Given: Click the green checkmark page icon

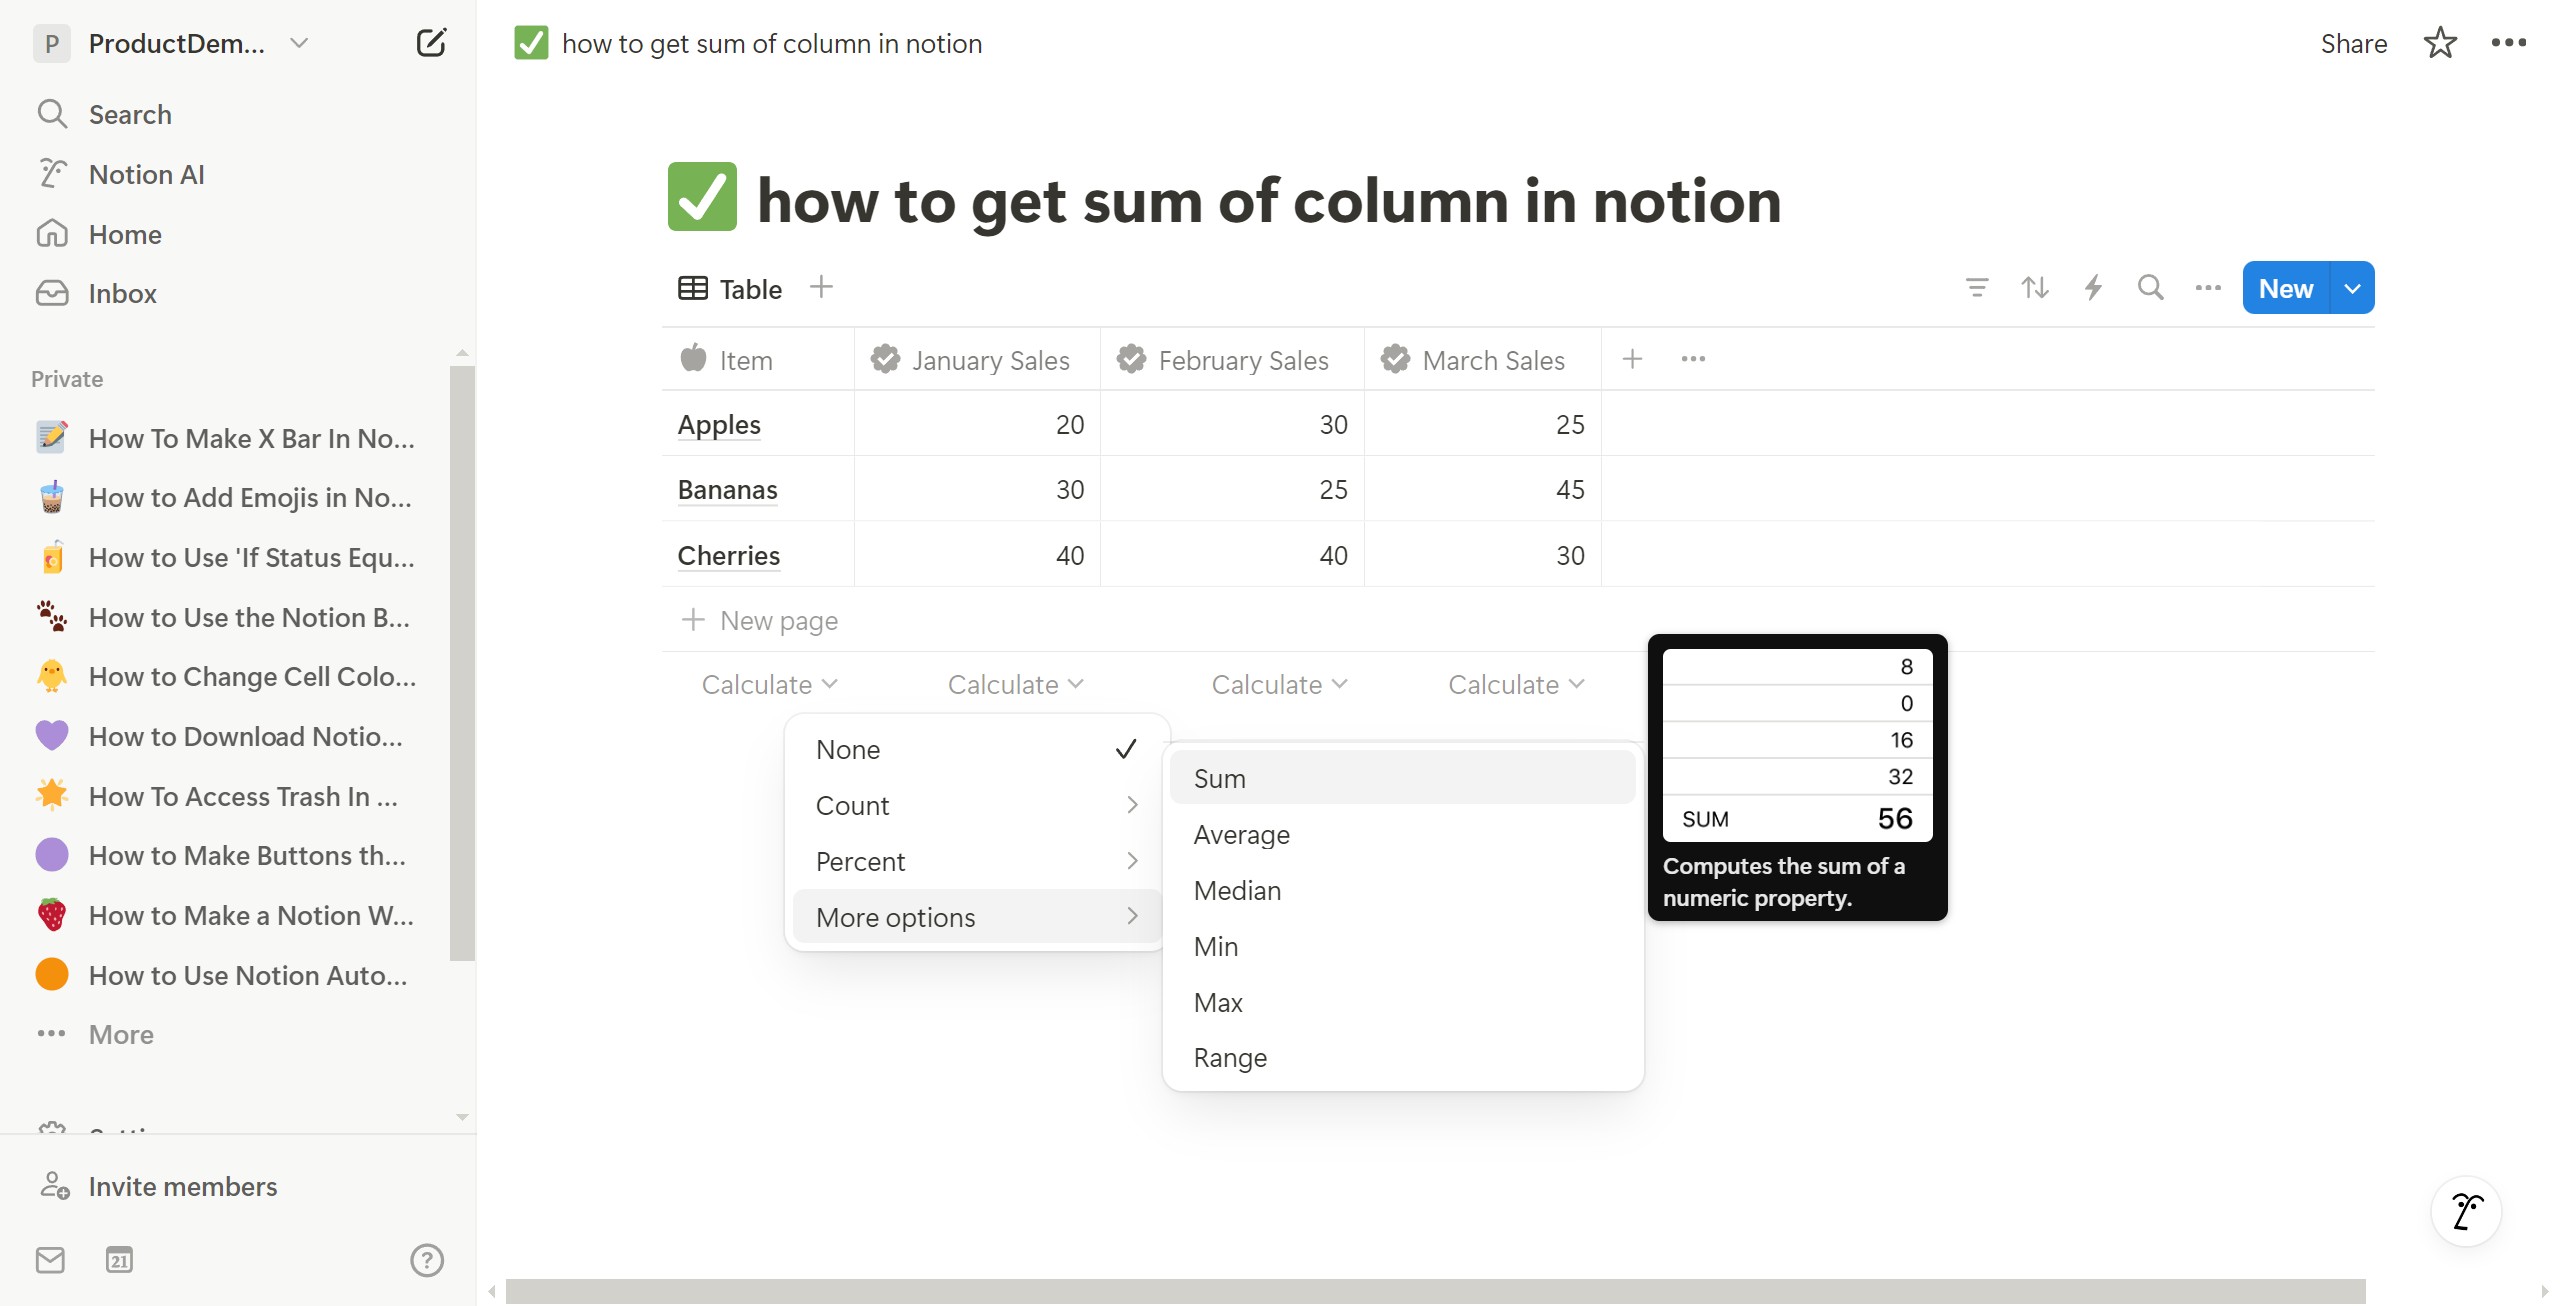Looking at the screenshot, I should pos(702,197).
